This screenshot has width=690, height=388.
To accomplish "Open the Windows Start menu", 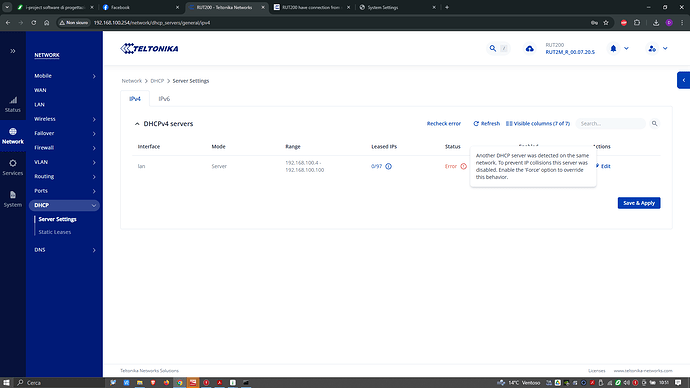I will coord(6,383).
